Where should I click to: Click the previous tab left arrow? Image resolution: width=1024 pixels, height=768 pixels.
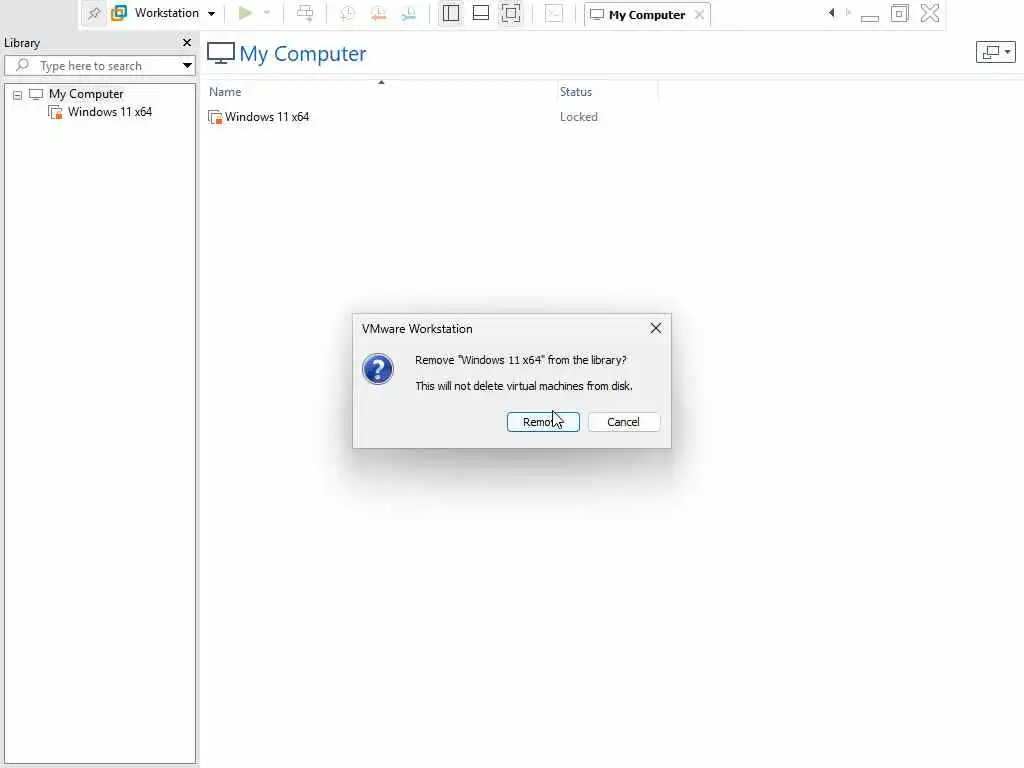point(831,12)
